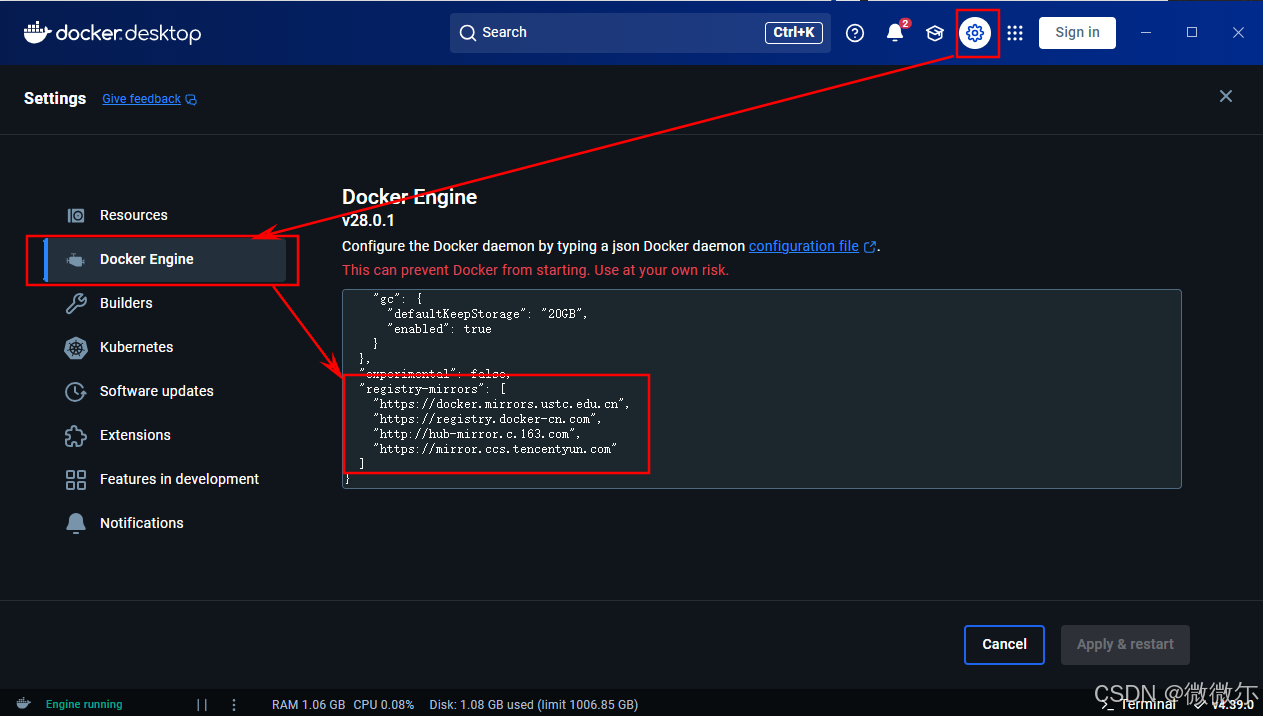
Task: Click the Docker Desktop whale logo
Action: (x=112, y=33)
